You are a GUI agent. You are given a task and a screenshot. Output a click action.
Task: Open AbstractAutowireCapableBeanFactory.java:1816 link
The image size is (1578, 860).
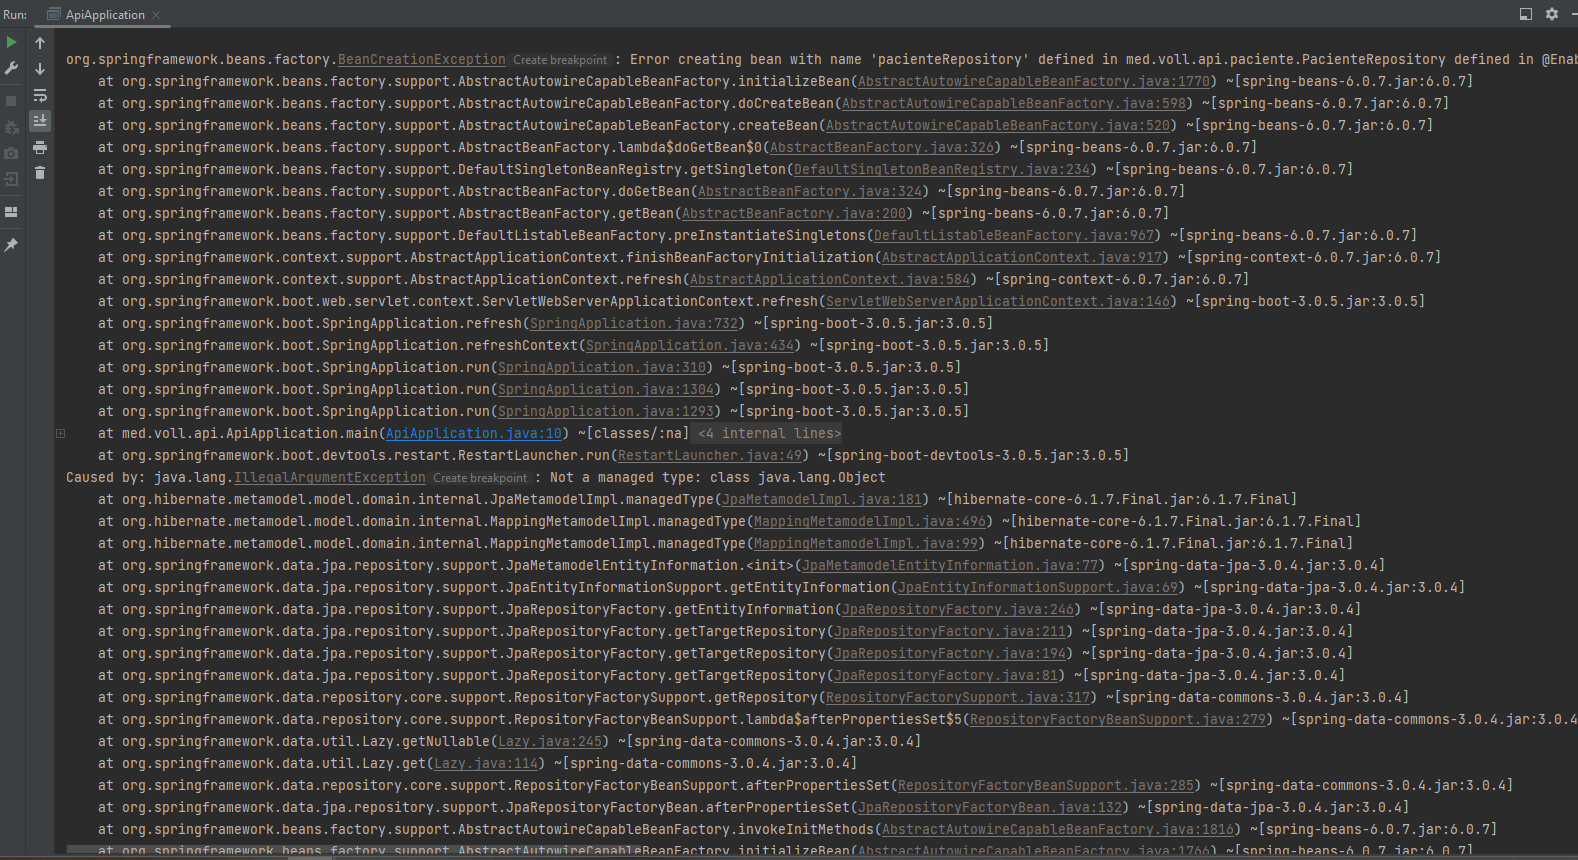pyautogui.click(x=1058, y=830)
